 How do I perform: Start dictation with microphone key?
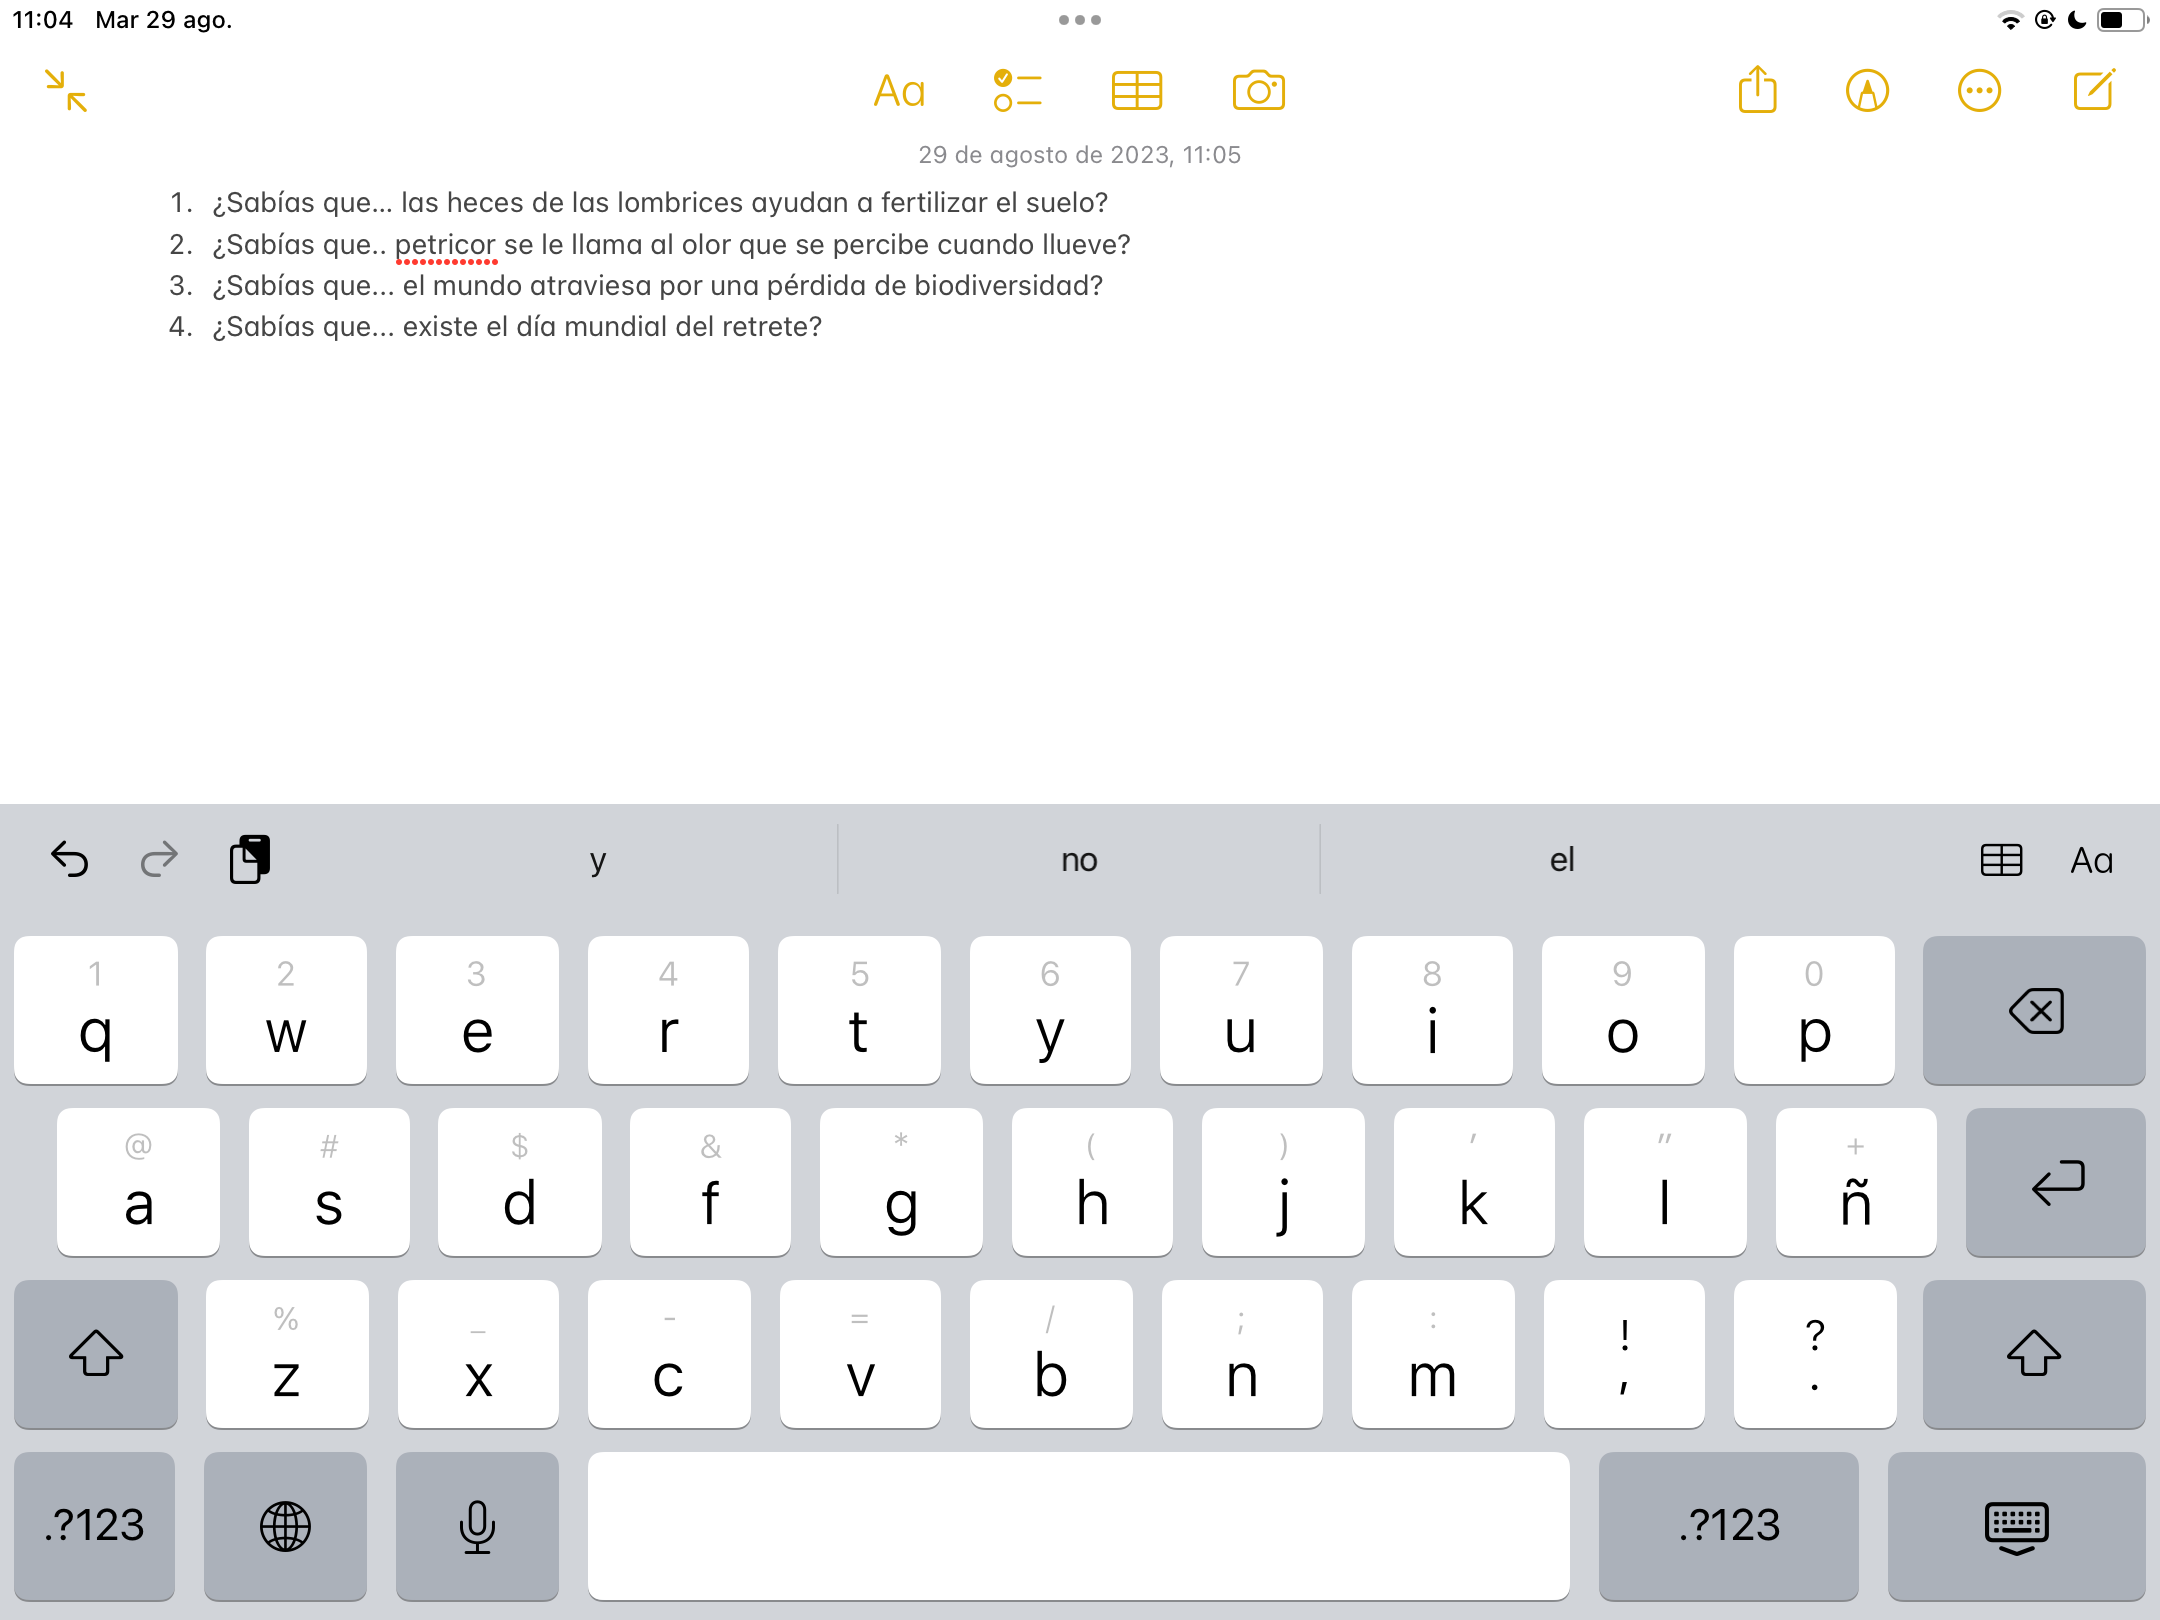[x=477, y=1526]
